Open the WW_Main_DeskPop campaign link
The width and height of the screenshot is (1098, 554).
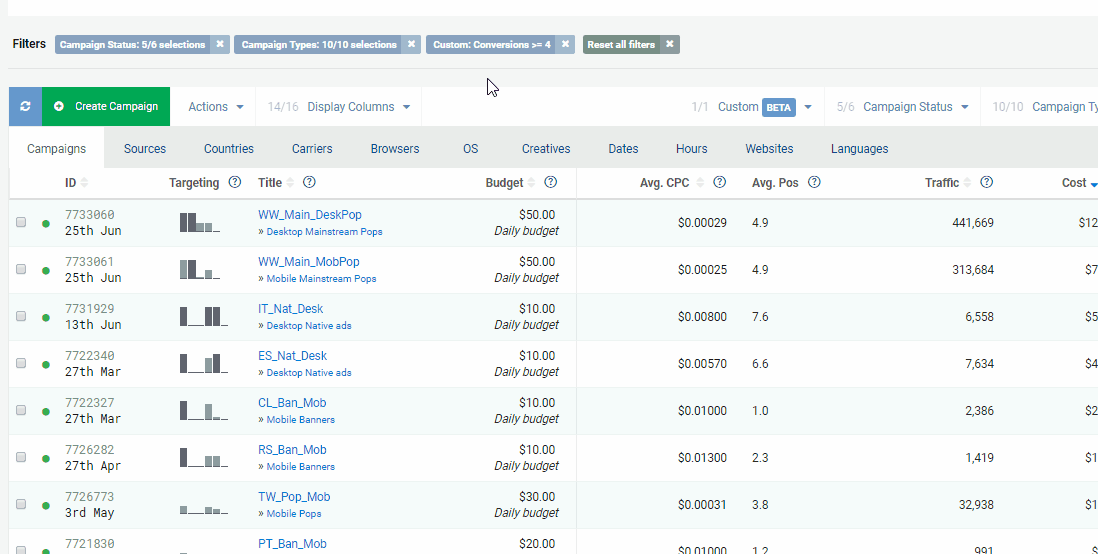pyautogui.click(x=310, y=214)
